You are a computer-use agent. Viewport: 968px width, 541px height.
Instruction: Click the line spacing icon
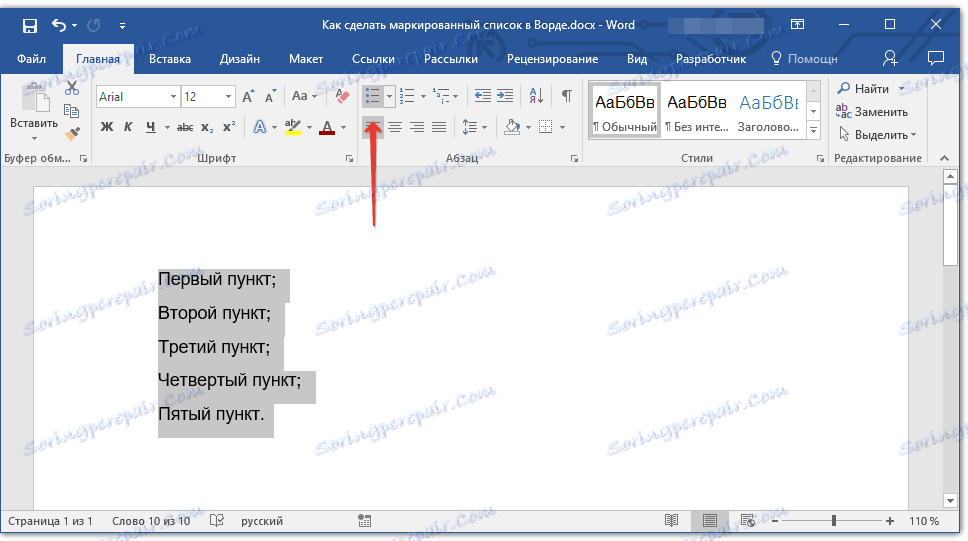point(470,127)
